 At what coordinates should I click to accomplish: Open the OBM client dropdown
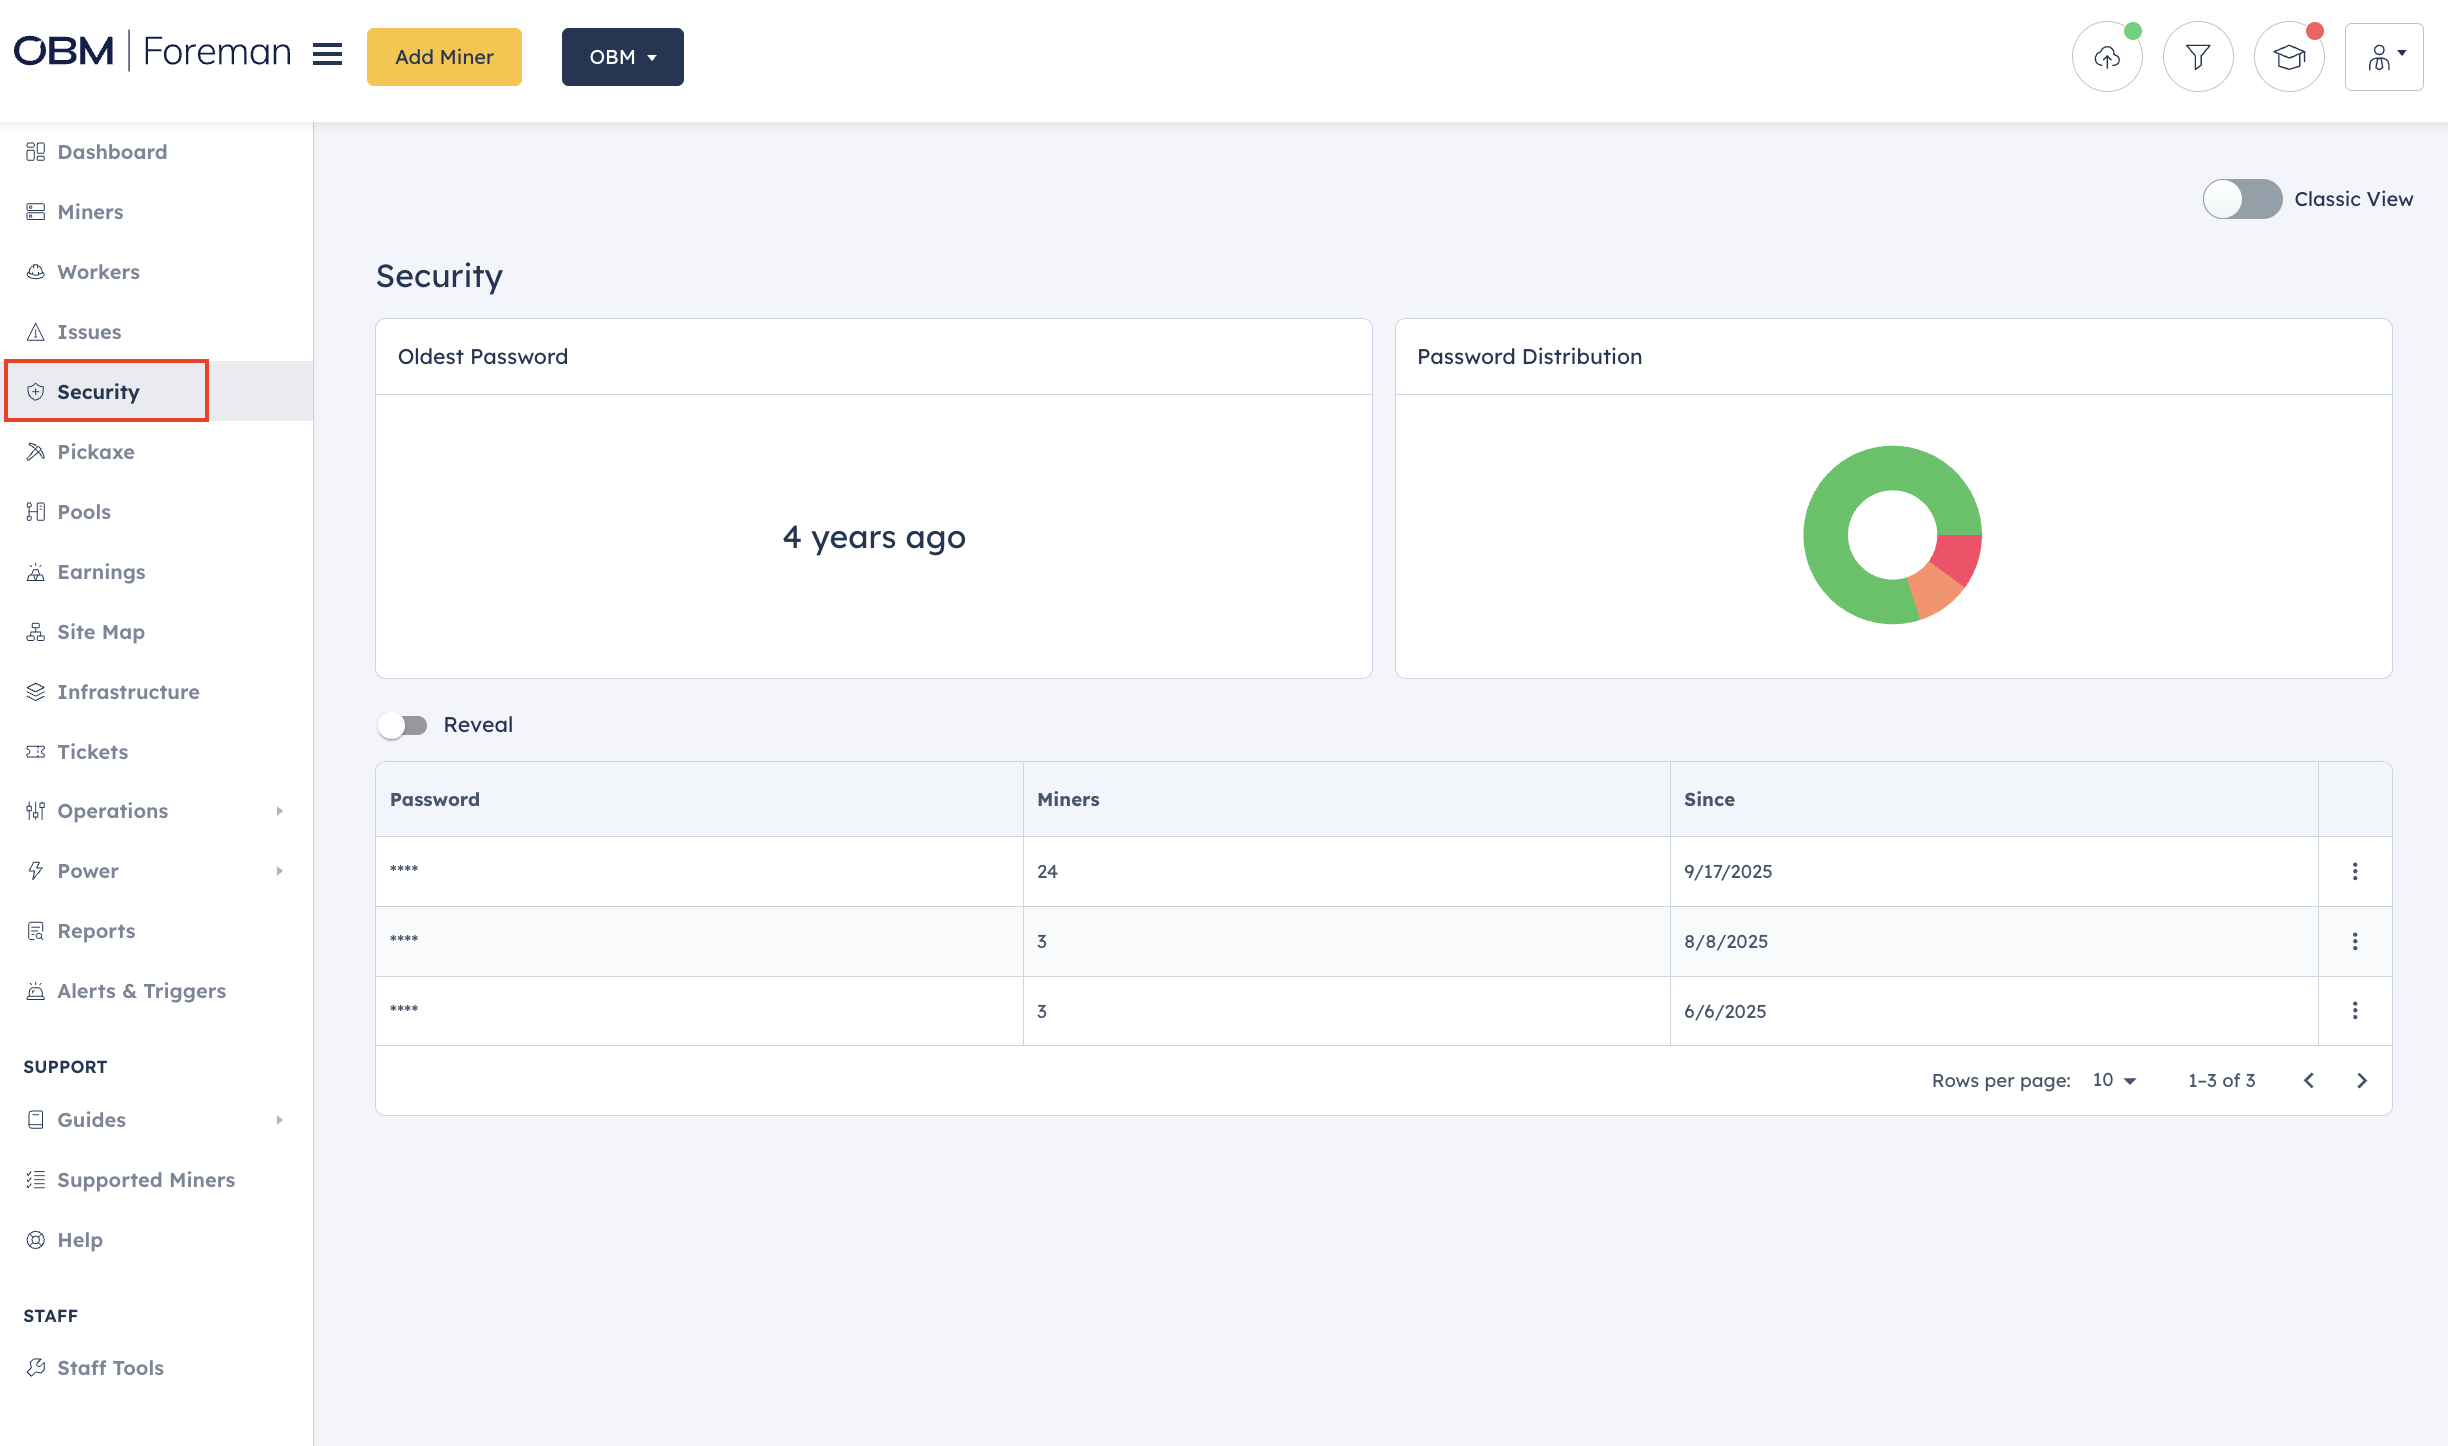(622, 57)
